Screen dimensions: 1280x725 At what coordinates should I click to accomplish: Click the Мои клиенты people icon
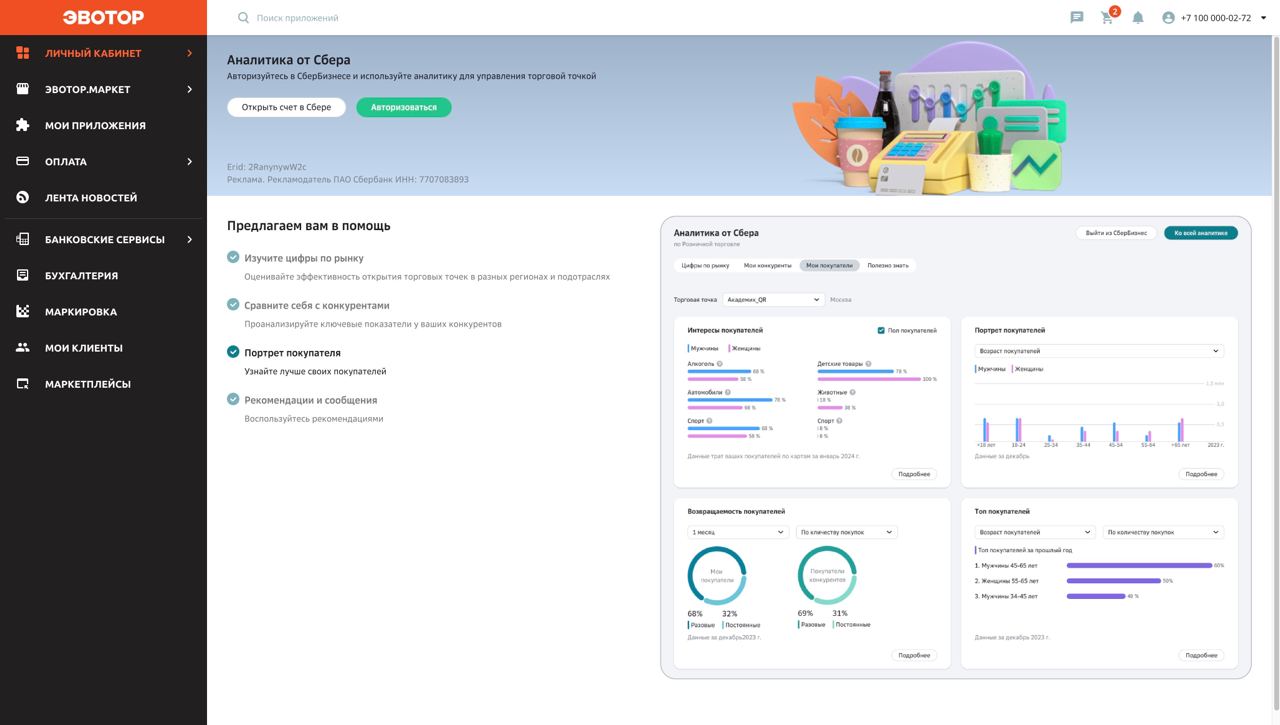point(23,347)
